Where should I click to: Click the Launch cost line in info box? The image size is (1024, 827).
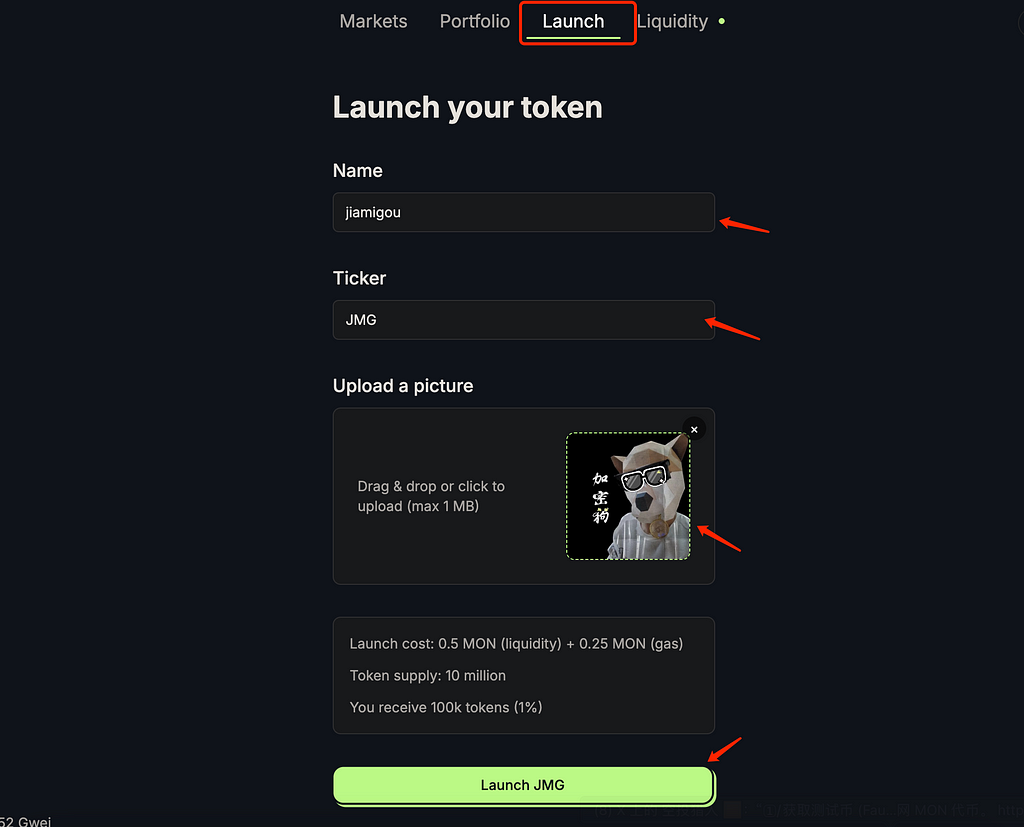pyautogui.click(x=516, y=644)
